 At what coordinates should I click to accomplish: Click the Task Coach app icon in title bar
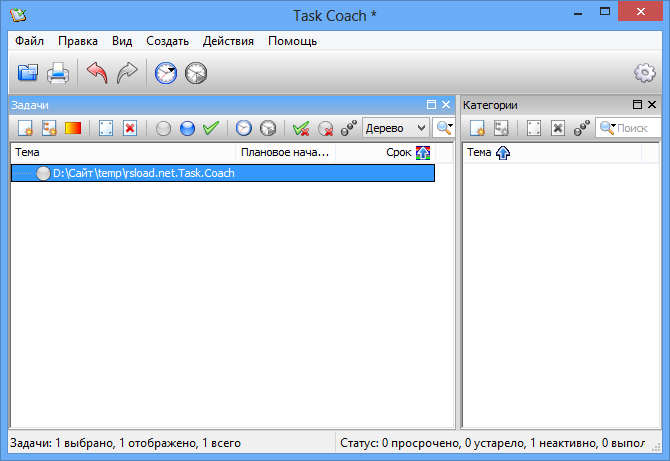click(x=18, y=15)
